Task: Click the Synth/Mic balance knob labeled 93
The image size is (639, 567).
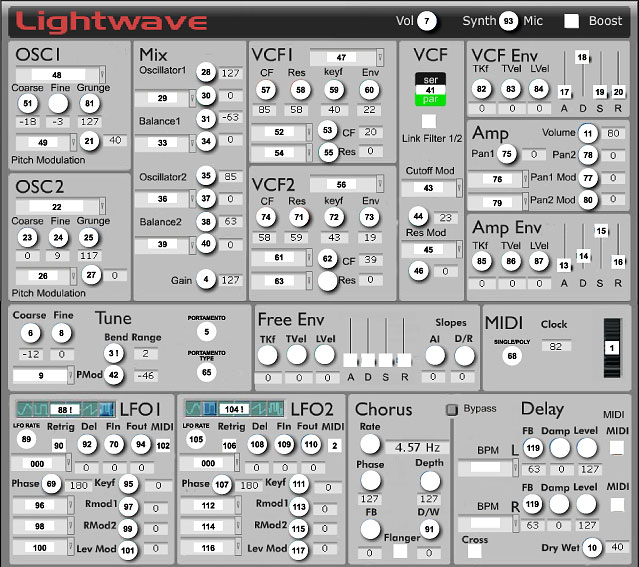Action: point(508,21)
